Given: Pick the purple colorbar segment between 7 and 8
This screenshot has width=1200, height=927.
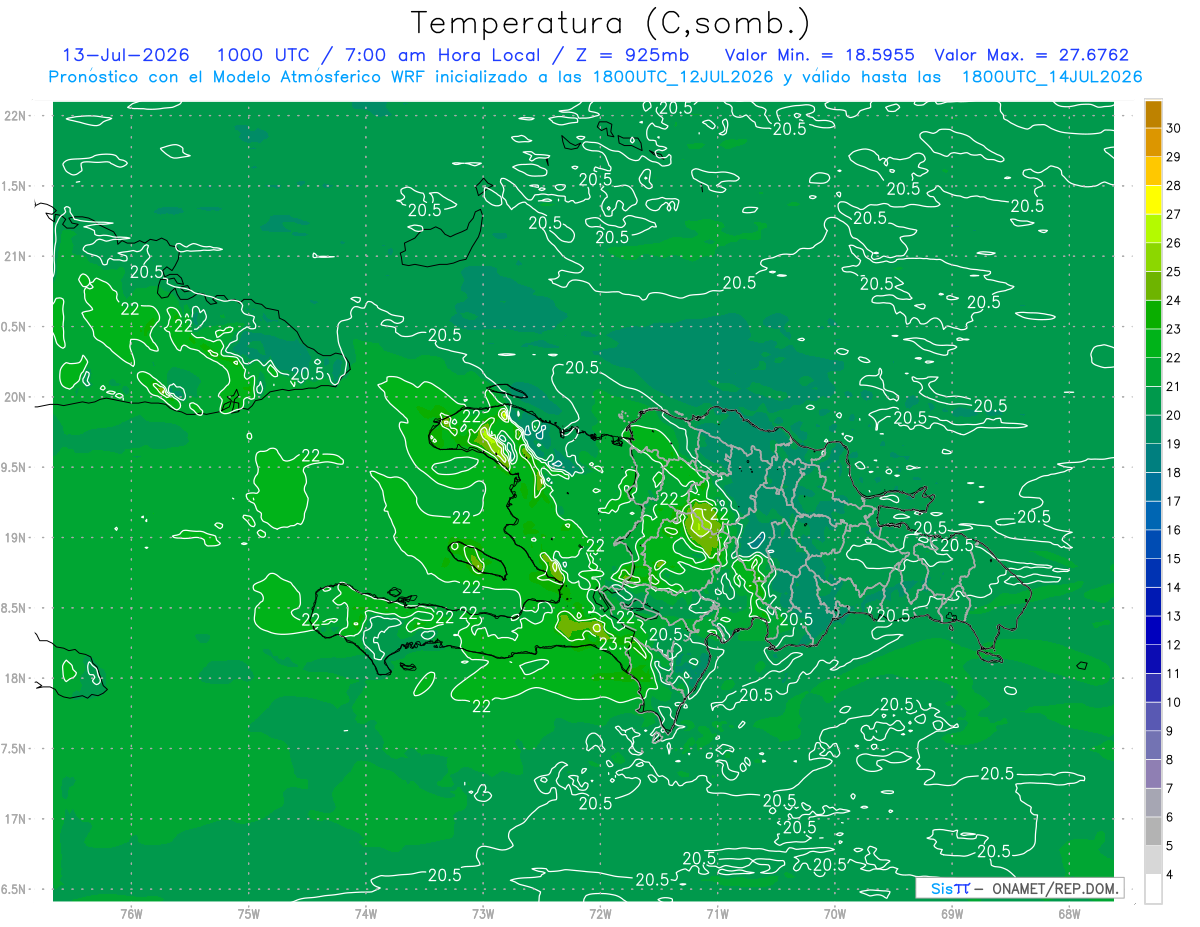Looking at the screenshot, I should [x=1153, y=775].
